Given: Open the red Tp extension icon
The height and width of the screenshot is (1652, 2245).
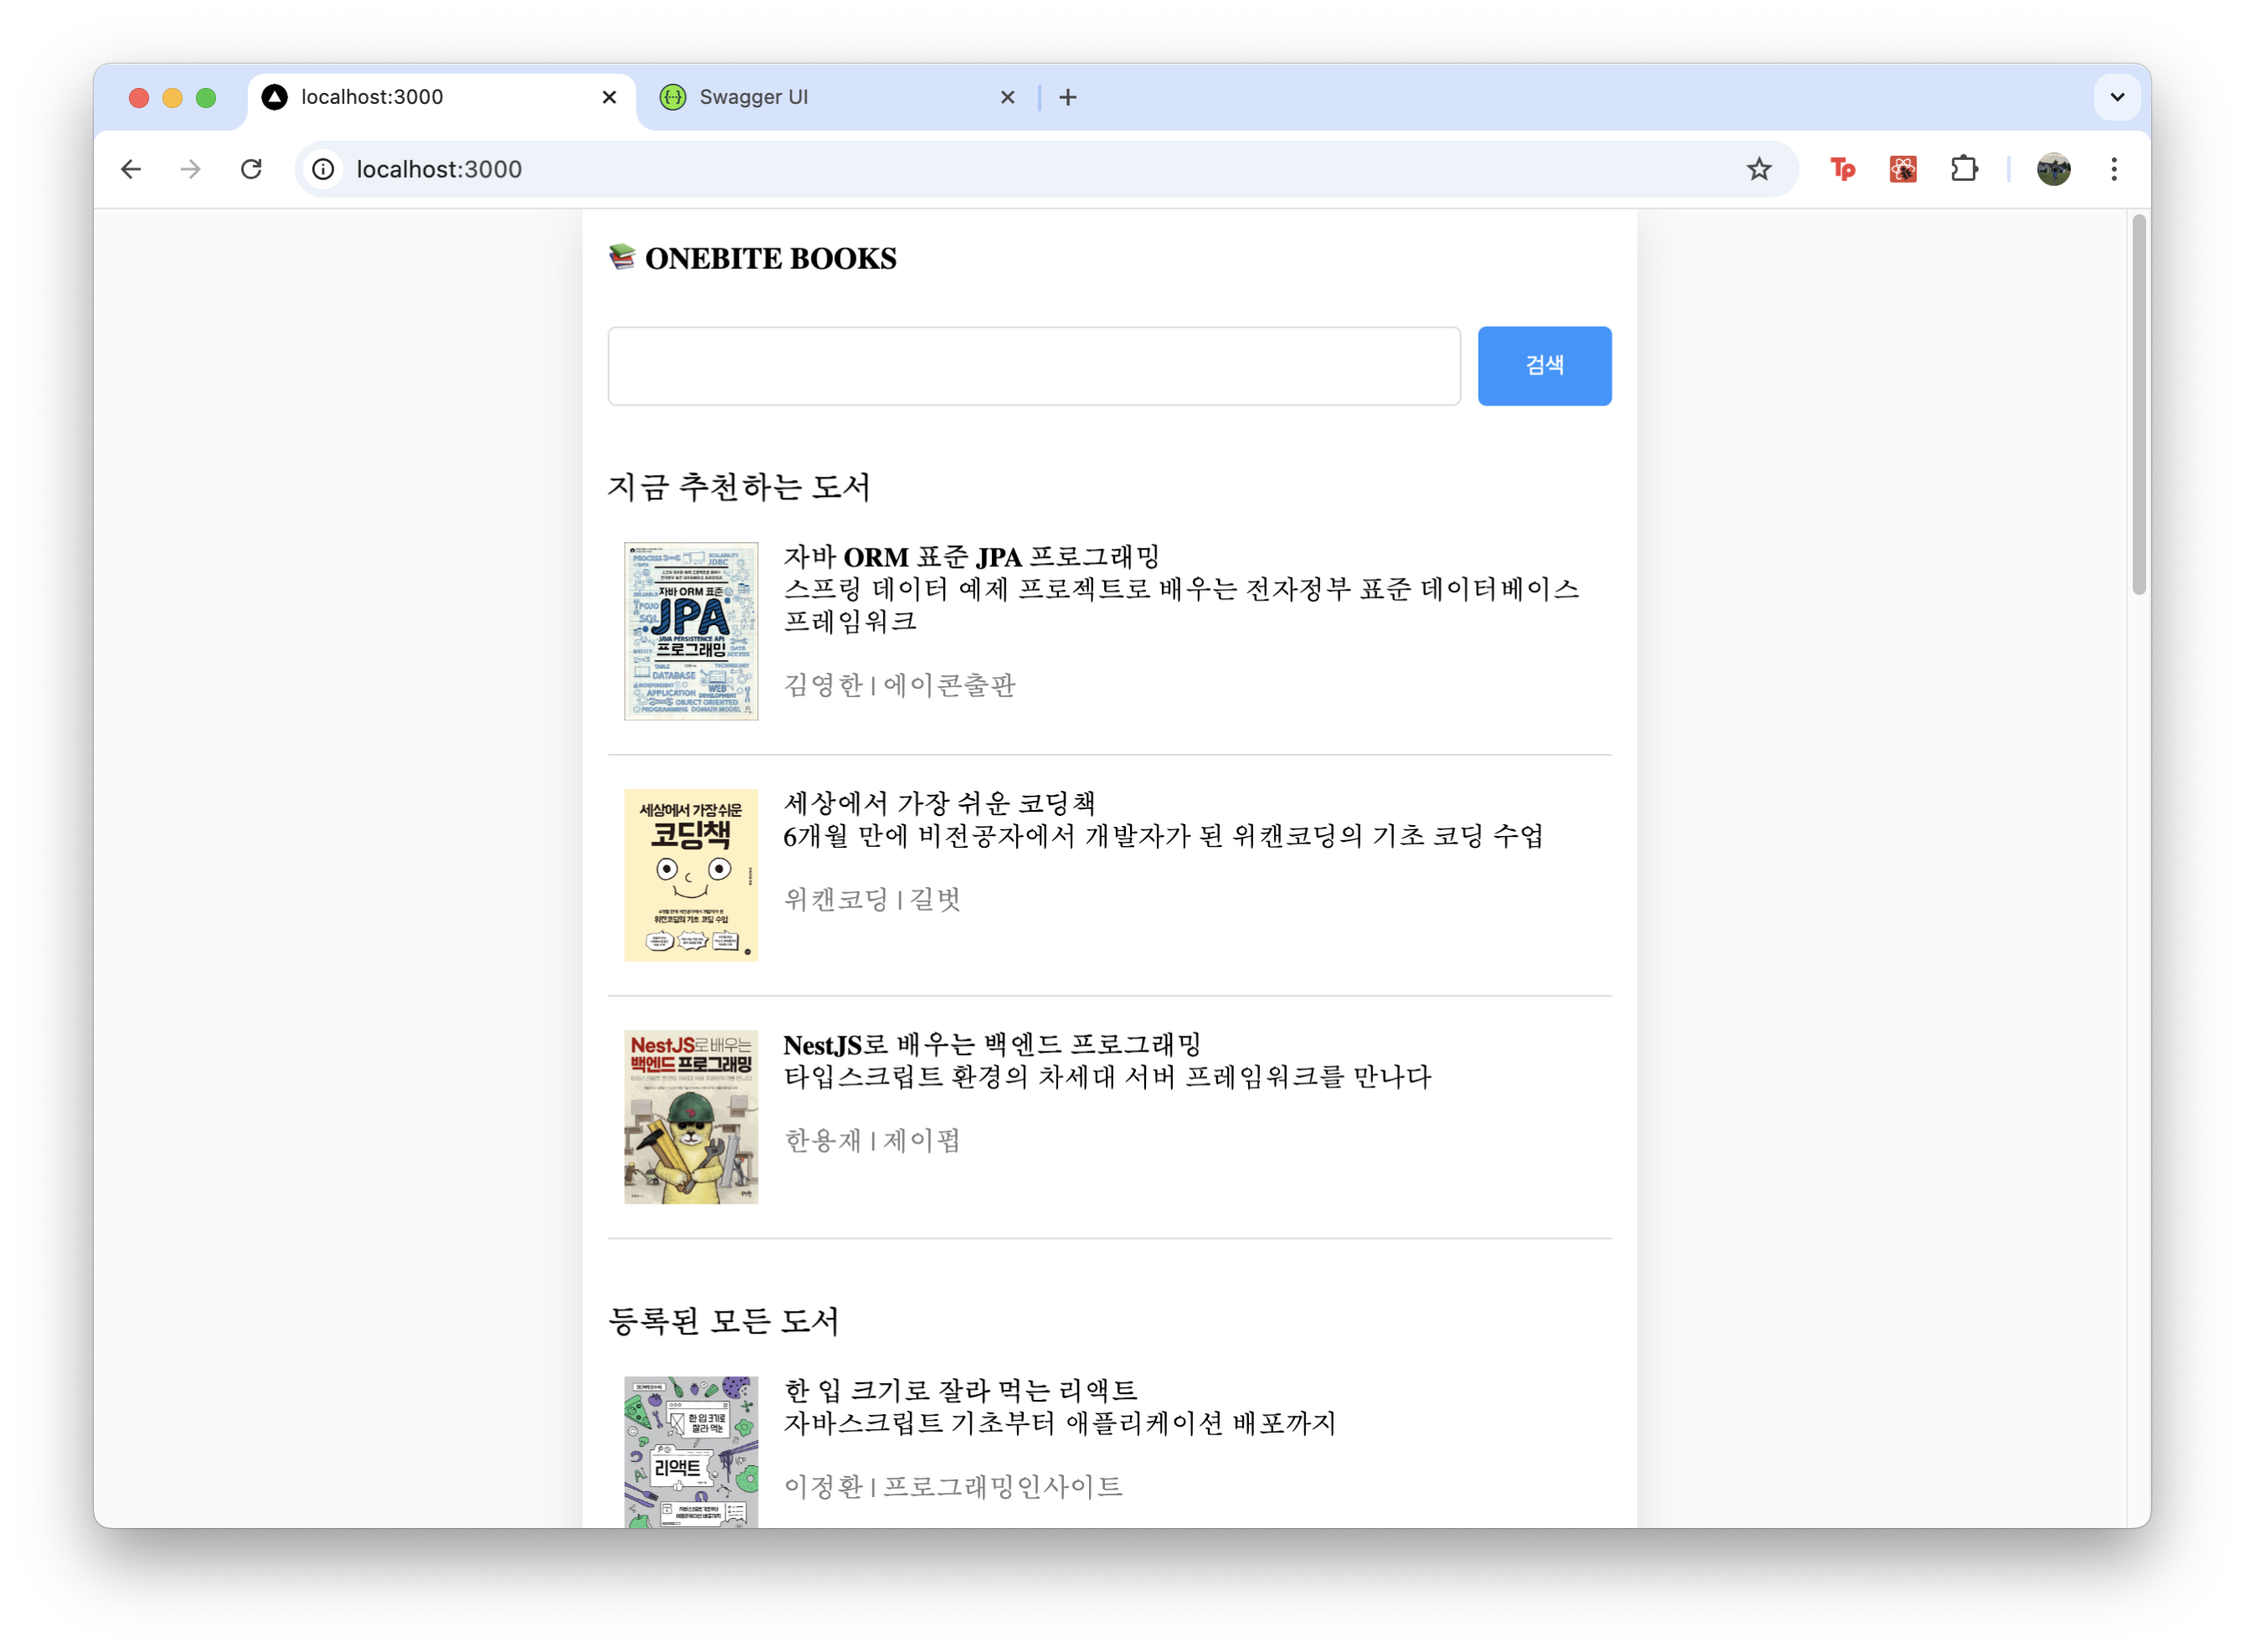Looking at the screenshot, I should tap(1842, 169).
